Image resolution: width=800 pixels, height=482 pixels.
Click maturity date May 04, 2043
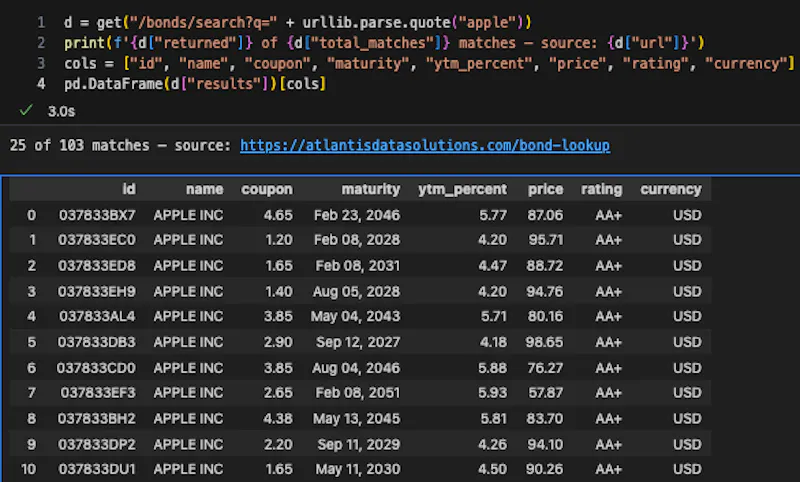tap(356, 316)
